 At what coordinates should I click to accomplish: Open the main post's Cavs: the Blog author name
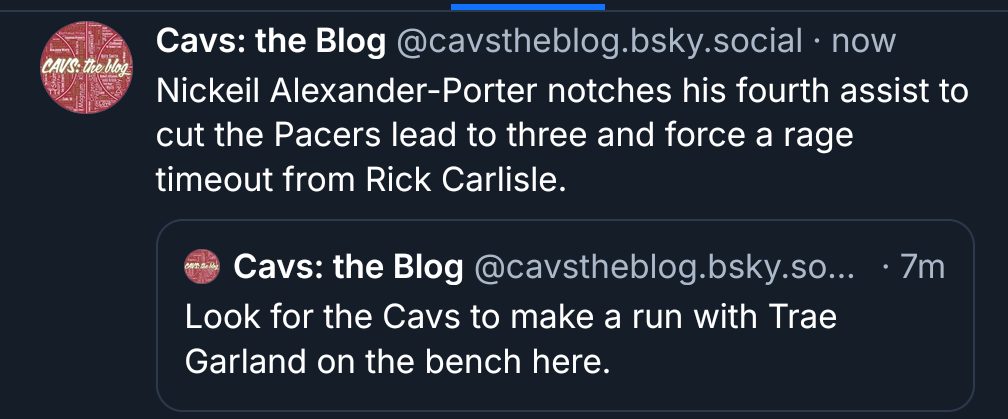click(x=271, y=42)
